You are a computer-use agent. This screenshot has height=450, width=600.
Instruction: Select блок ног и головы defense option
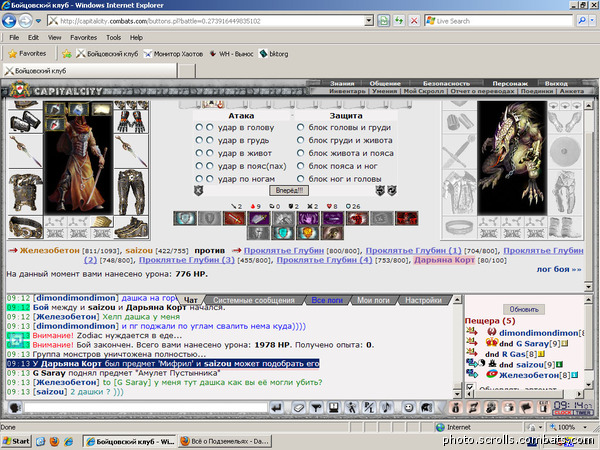click(x=301, y=179)
